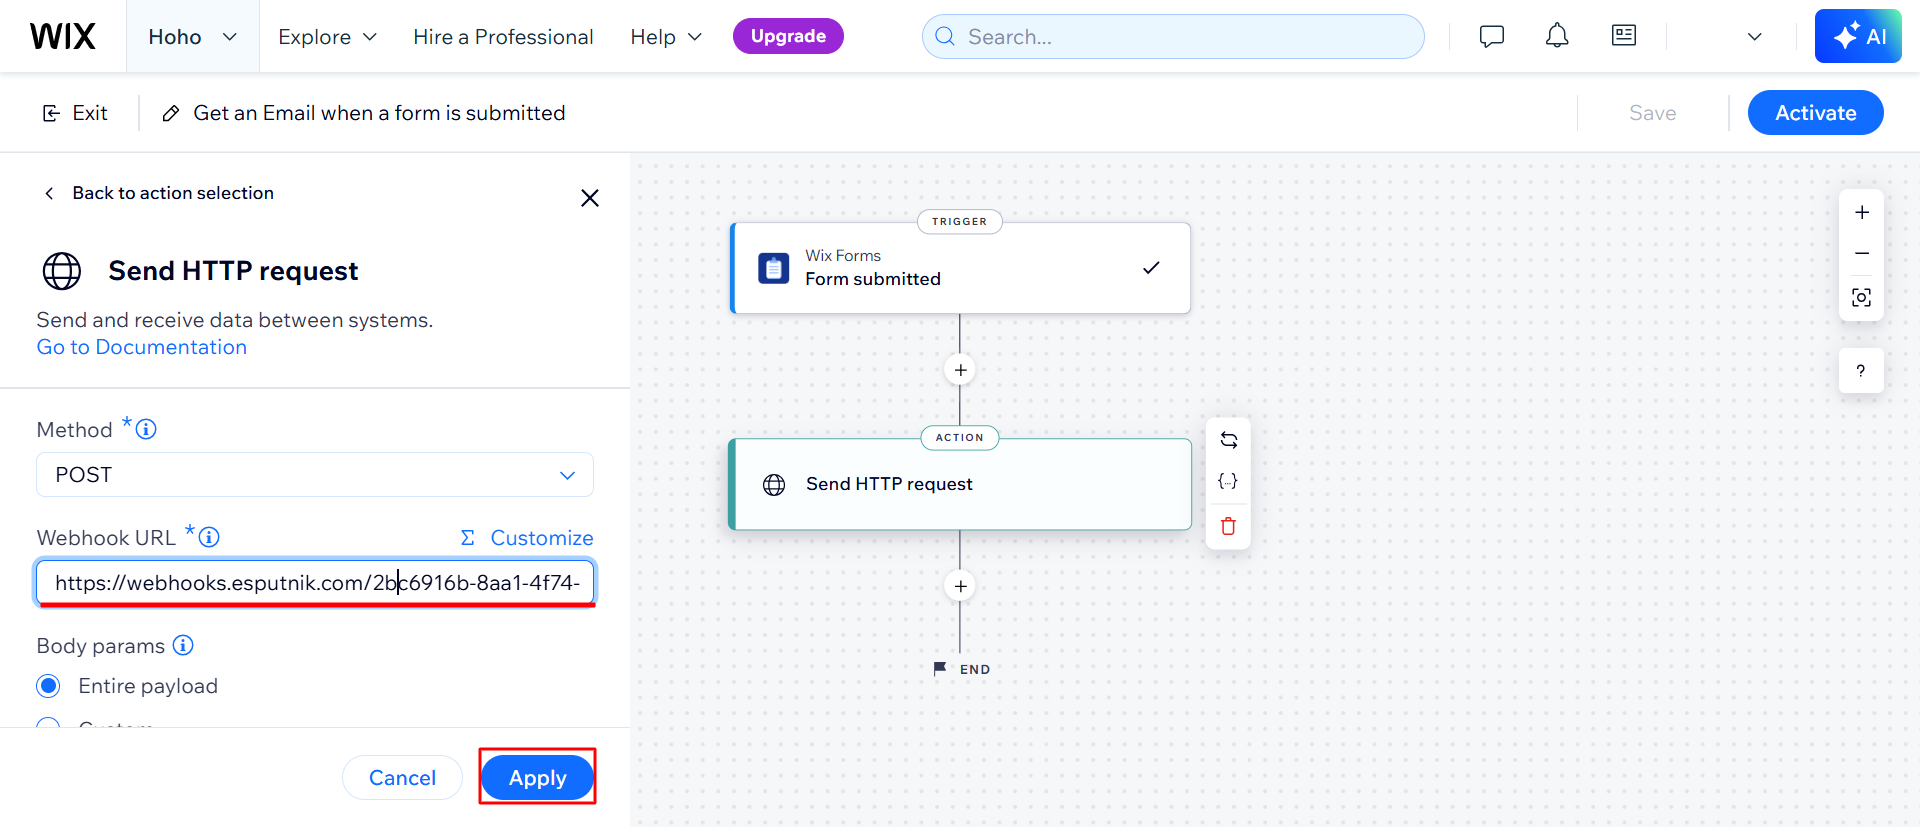Open the Explore menu
Image resolution: width=1920 pixels, height=827 pixels.
click(328, 37)
